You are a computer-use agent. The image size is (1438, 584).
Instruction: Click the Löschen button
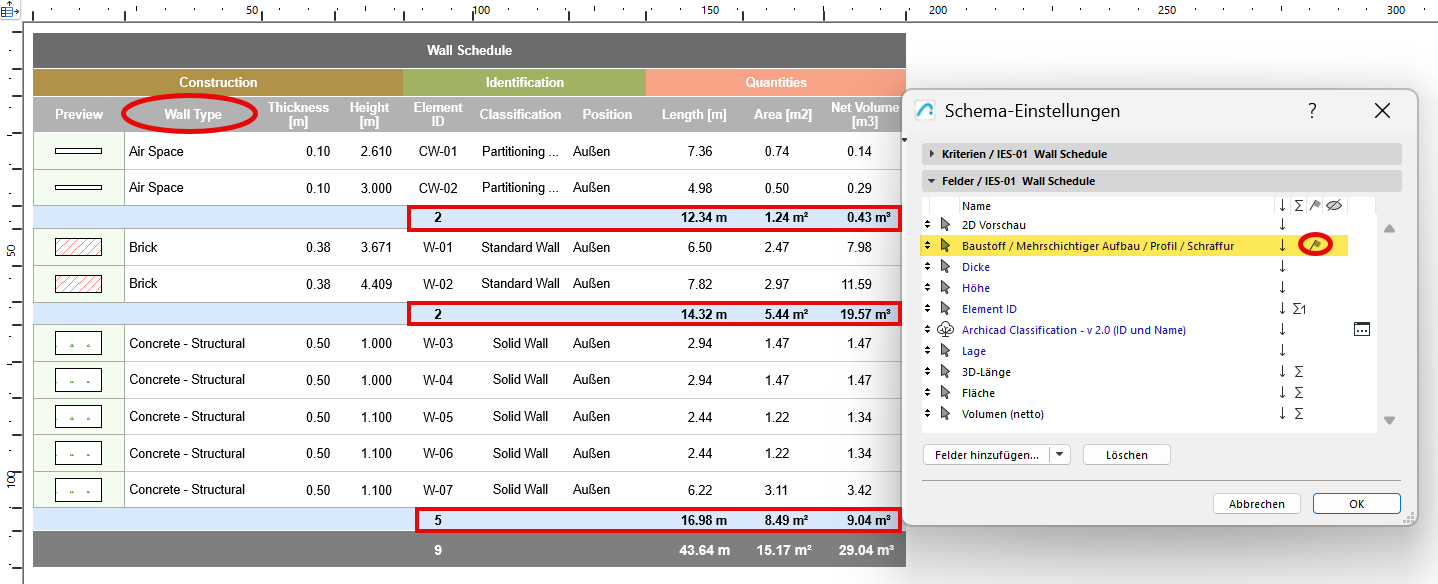click(x=1126, y=455)
